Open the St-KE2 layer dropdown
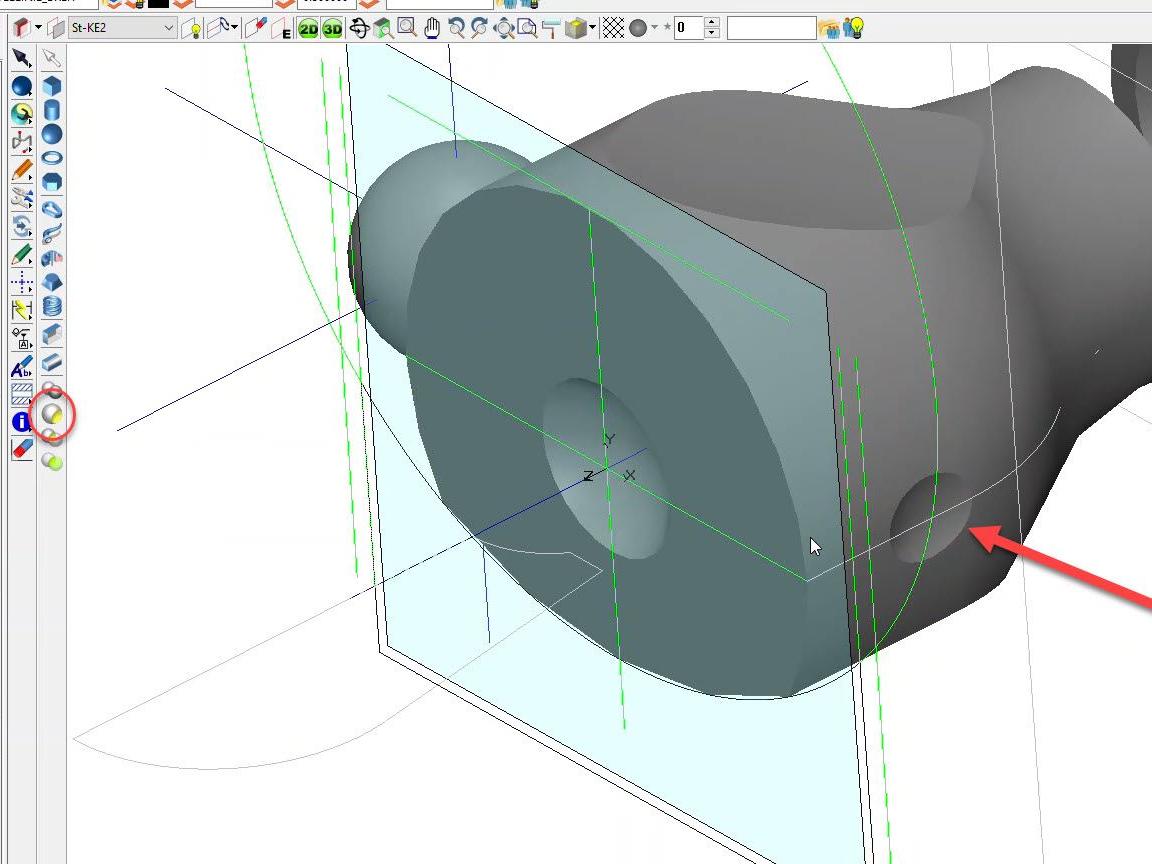The width and height of the screenshot is (1152, 864). [x=168, y=28]
